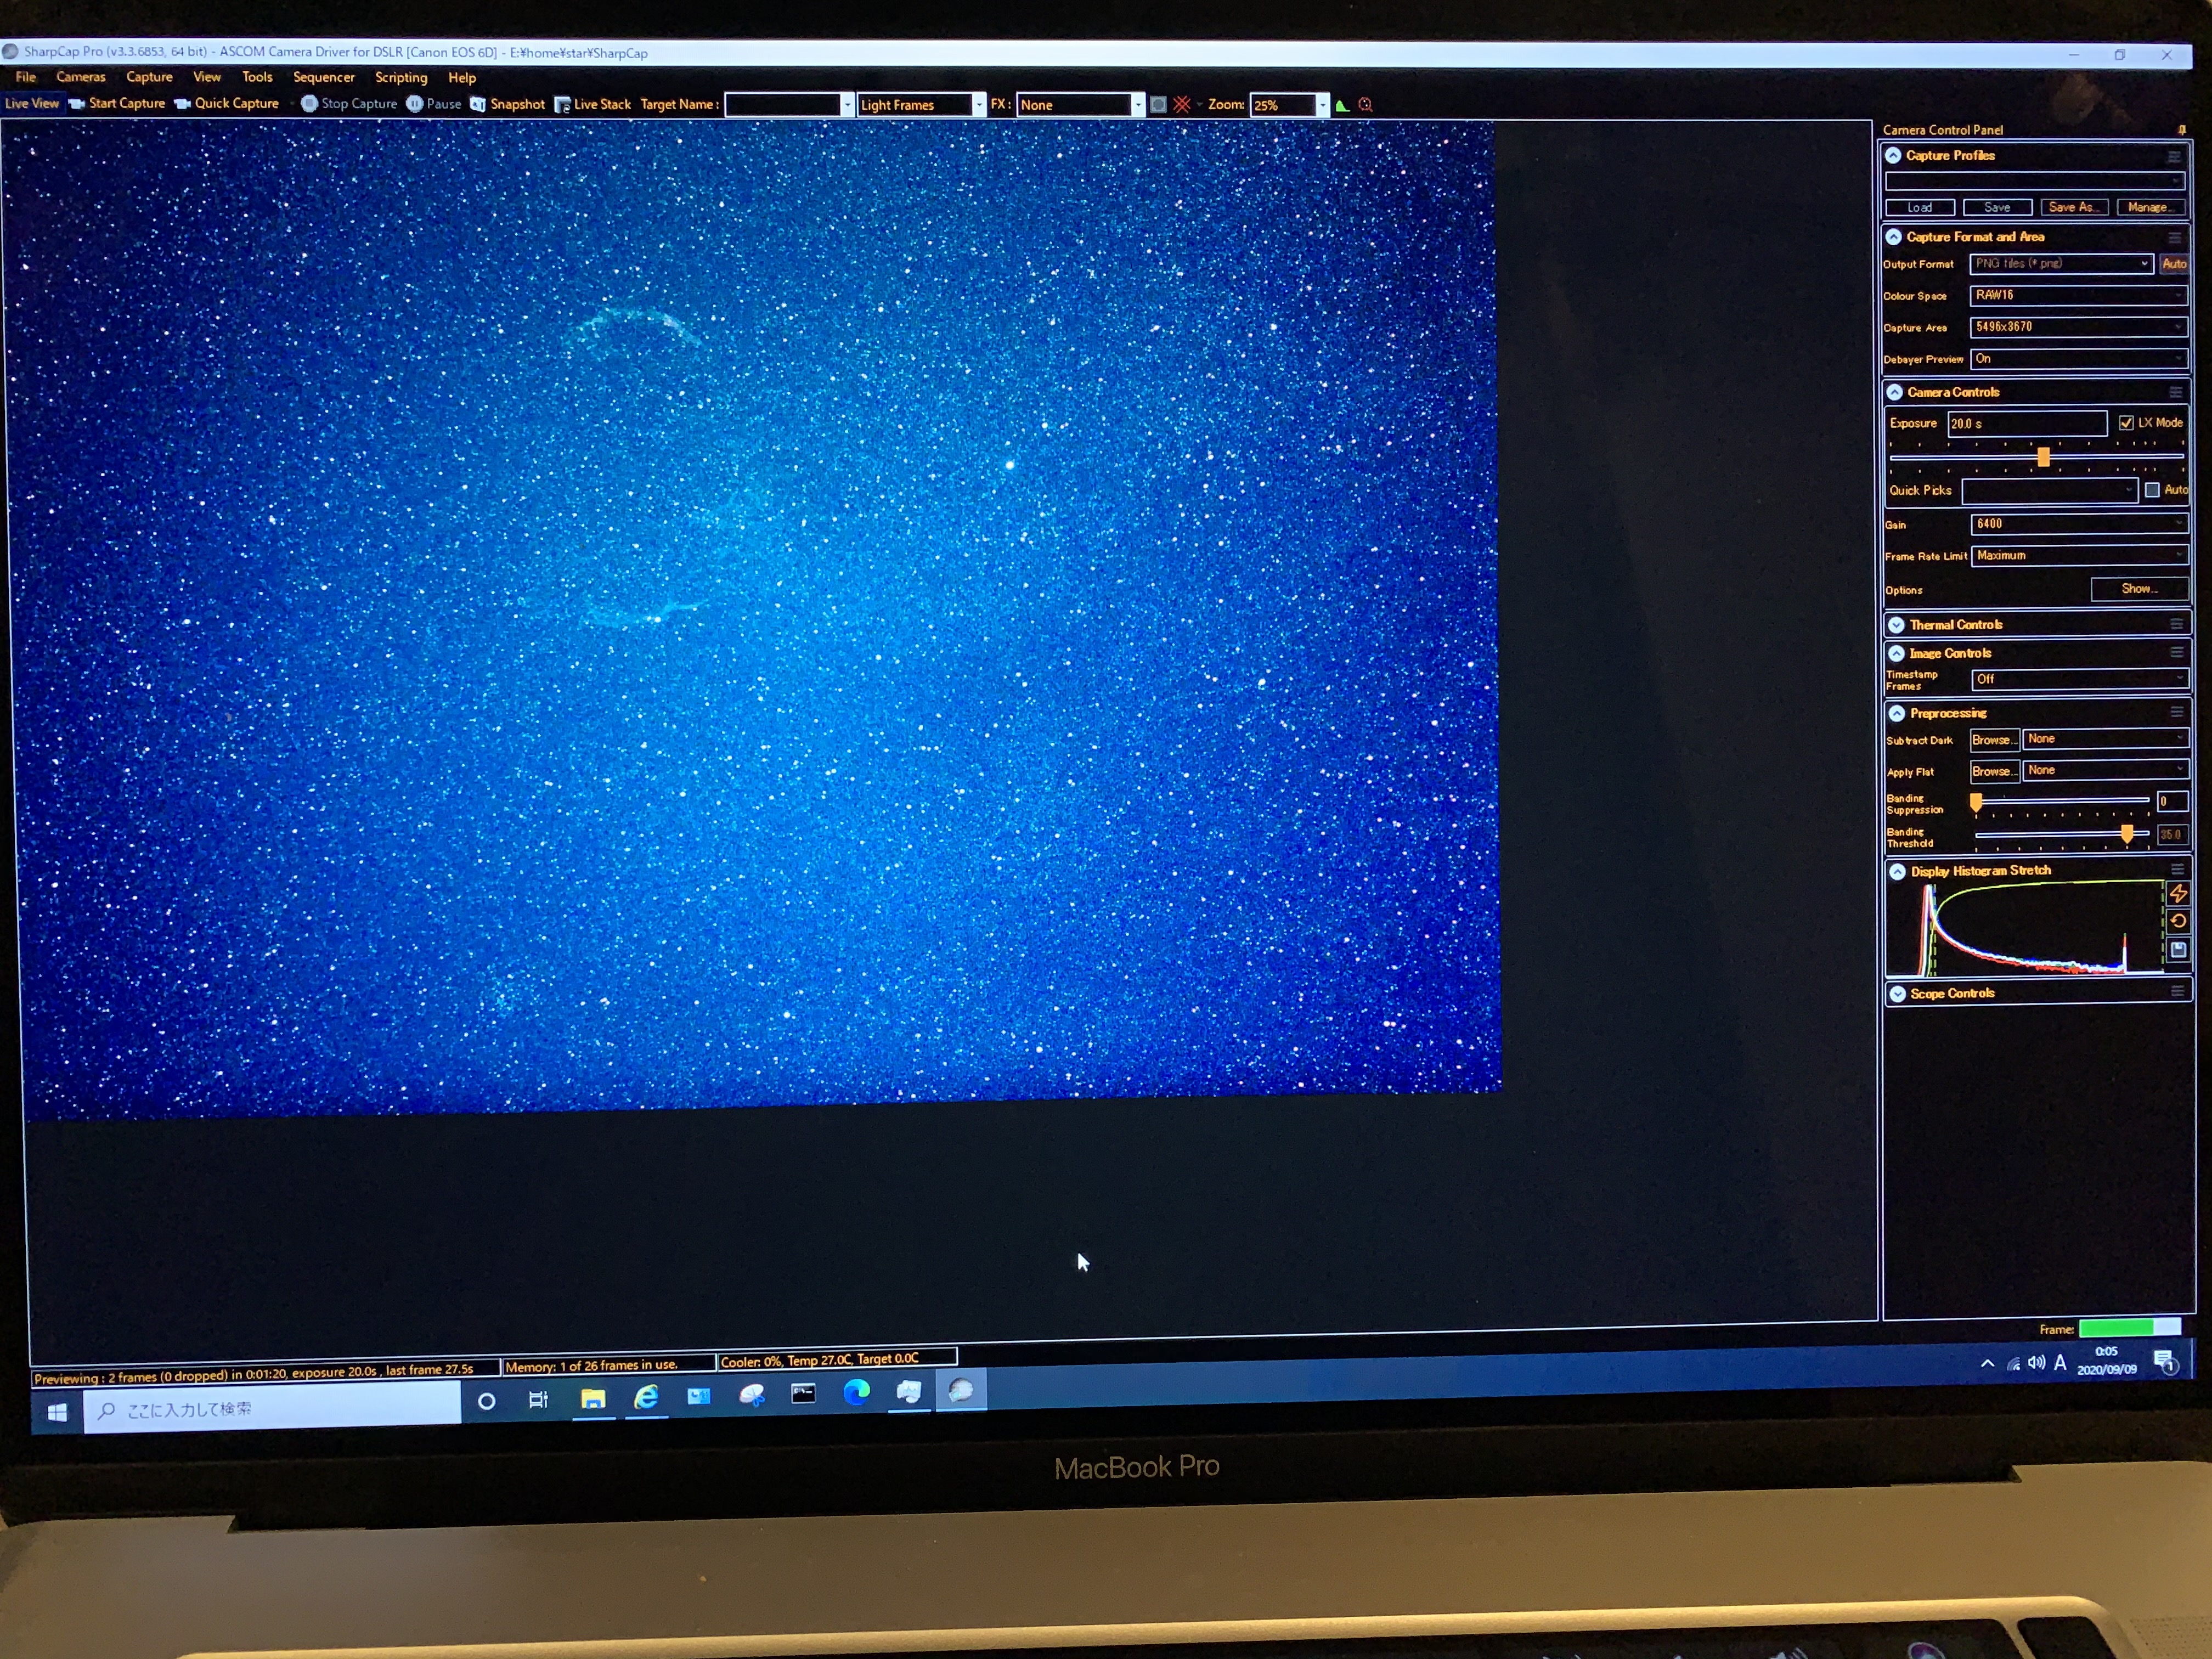Viewport: 2212px width, 1659px height.
Task: Click the Quick Capture icon
Action: (x=182, y=104)
